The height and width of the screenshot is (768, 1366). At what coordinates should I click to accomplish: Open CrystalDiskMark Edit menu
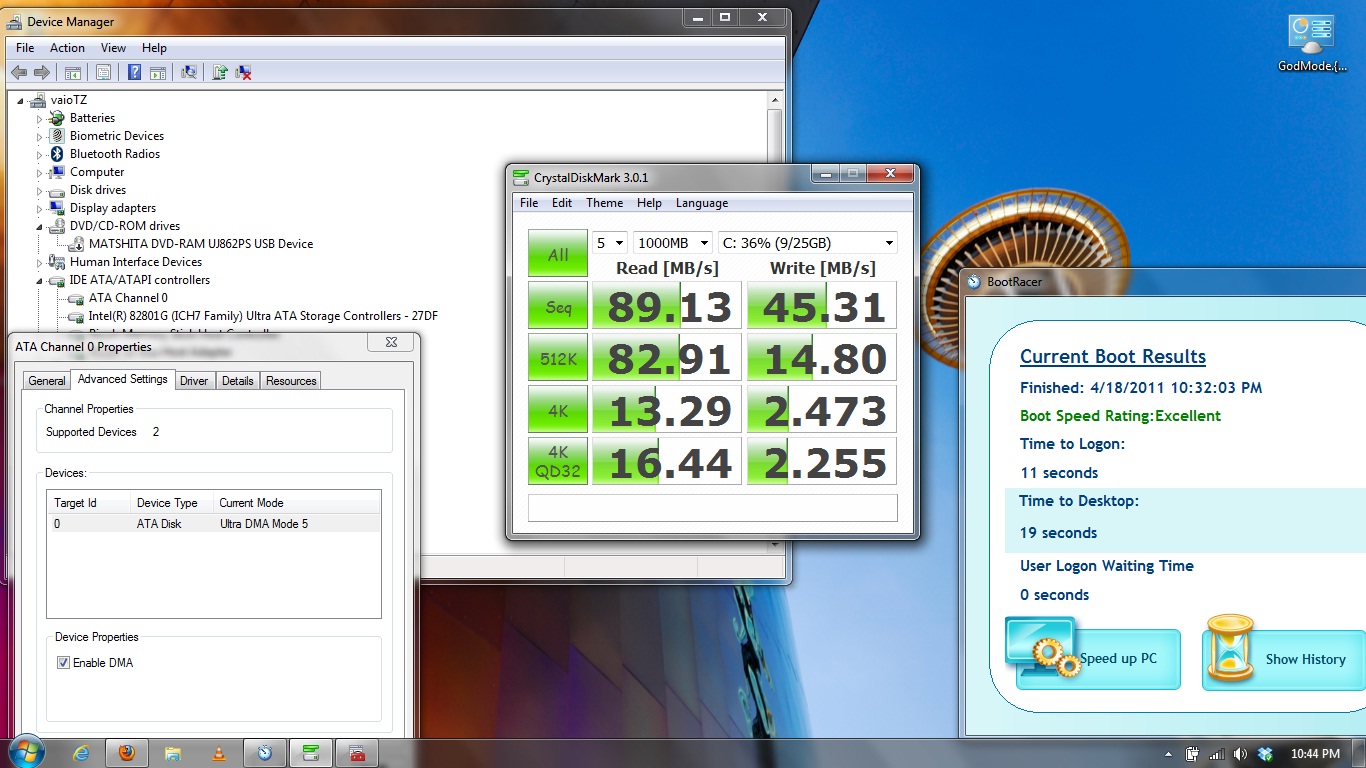pos(562,203)
